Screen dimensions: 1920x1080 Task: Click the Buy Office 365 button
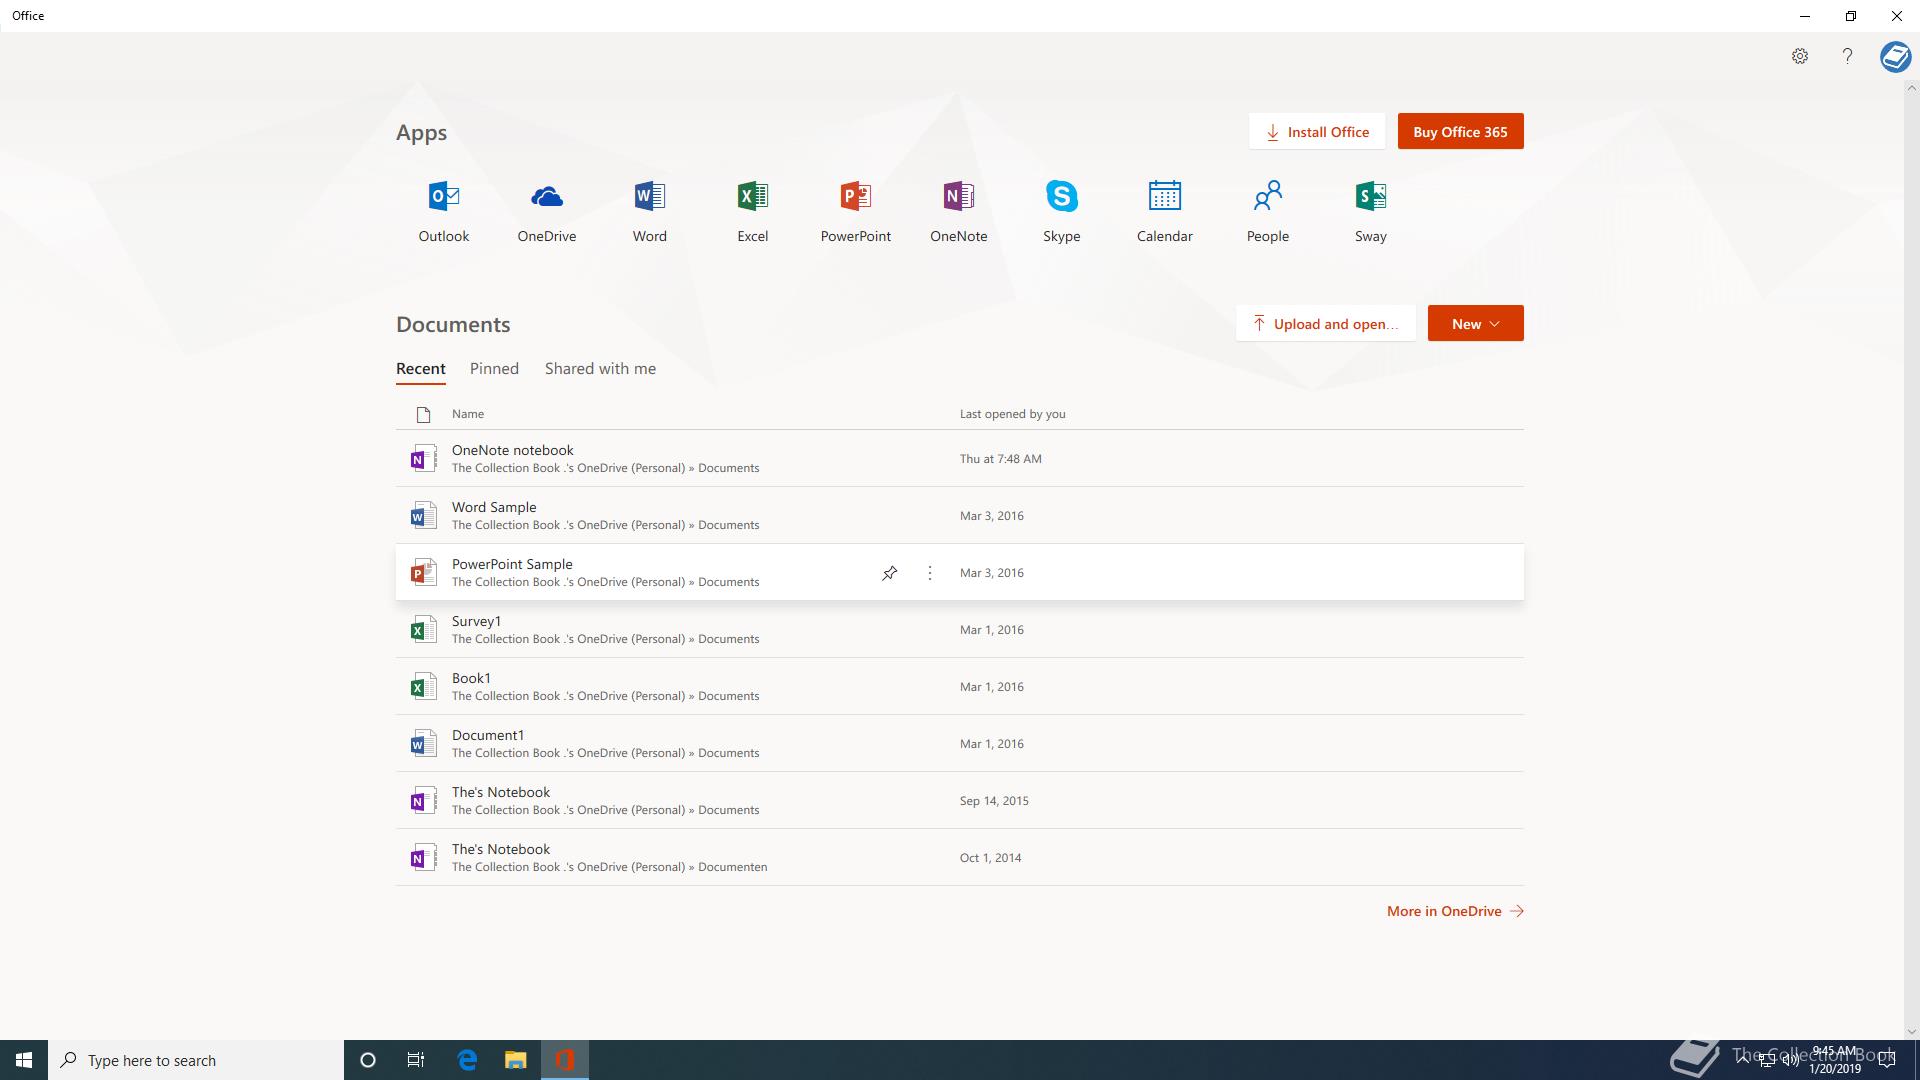(1460, 131)
